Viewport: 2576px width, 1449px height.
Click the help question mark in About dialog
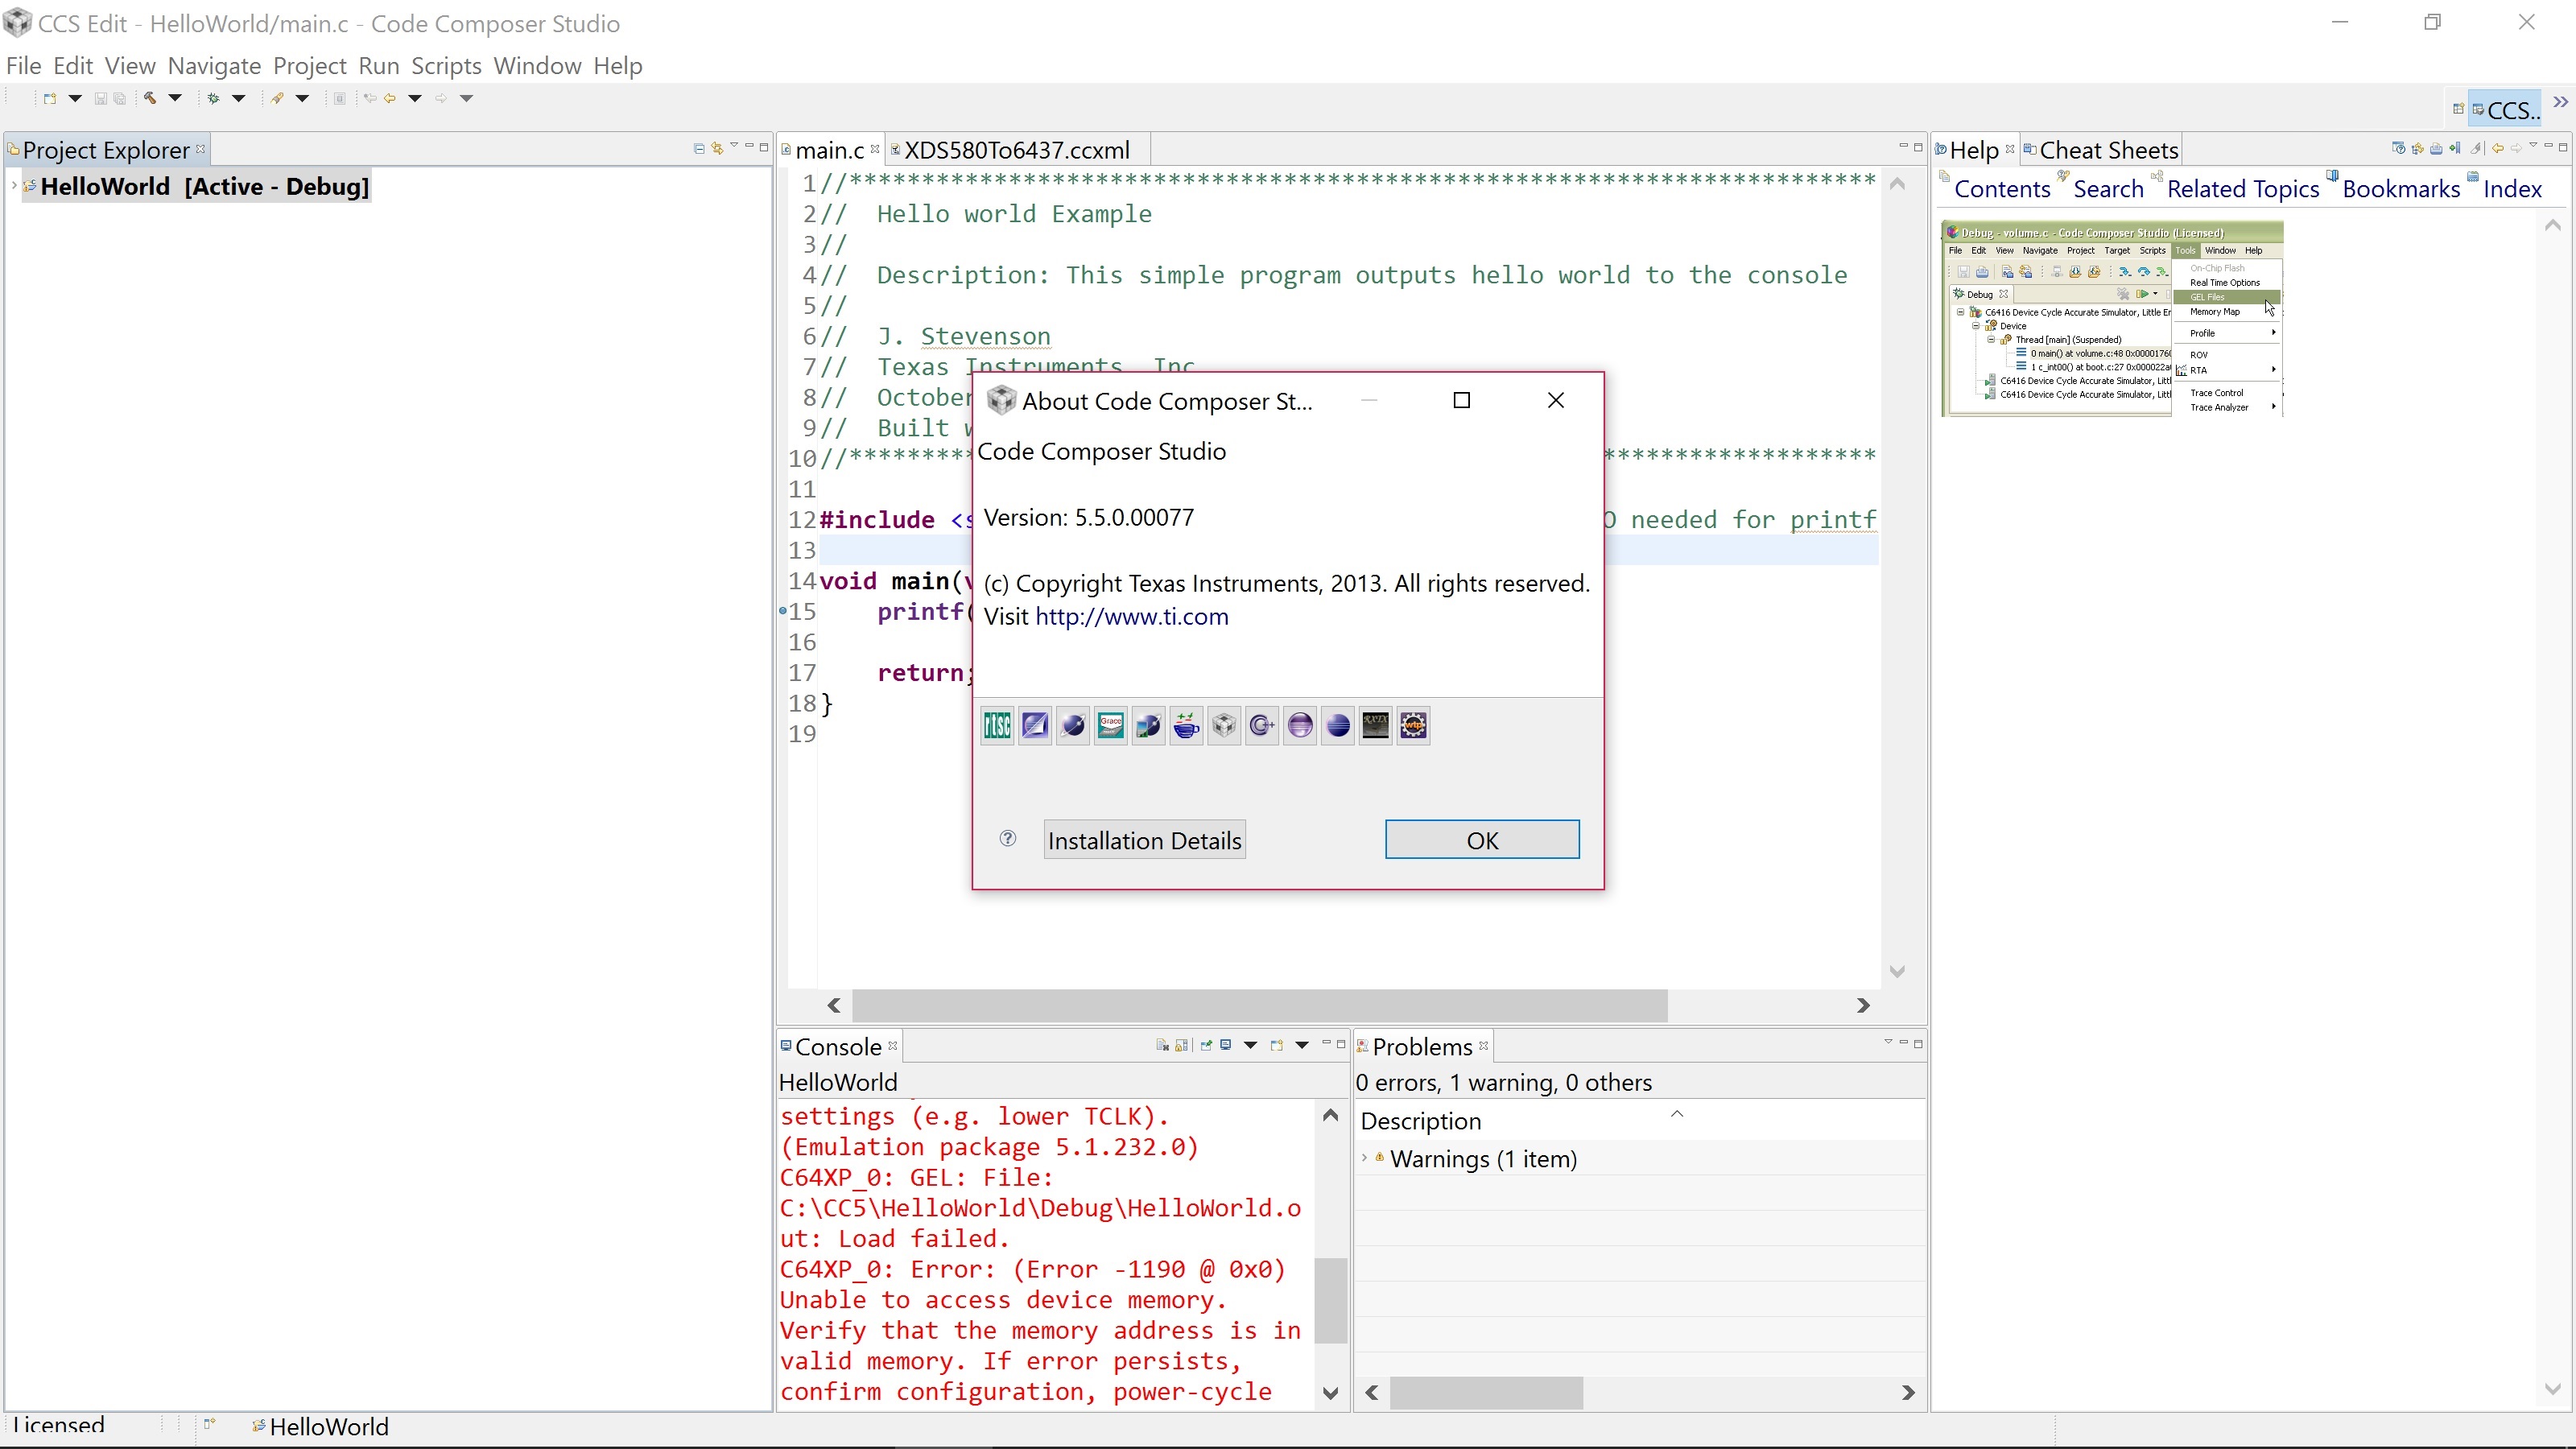[1008, 839]
